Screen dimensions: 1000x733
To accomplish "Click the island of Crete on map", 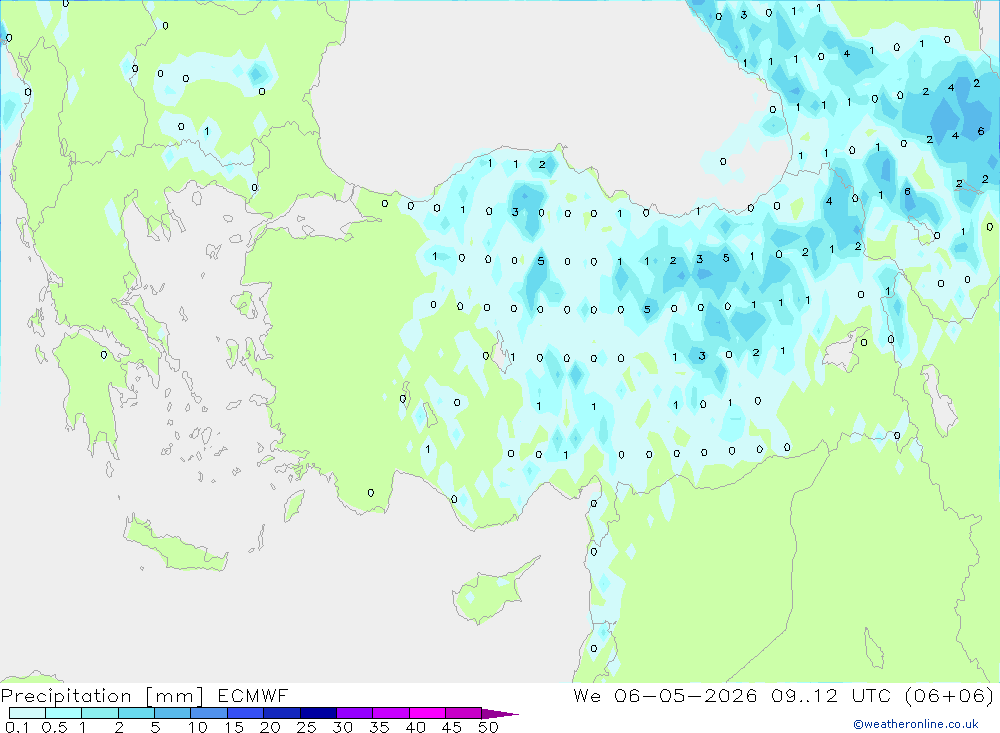I will coord(173,544).
